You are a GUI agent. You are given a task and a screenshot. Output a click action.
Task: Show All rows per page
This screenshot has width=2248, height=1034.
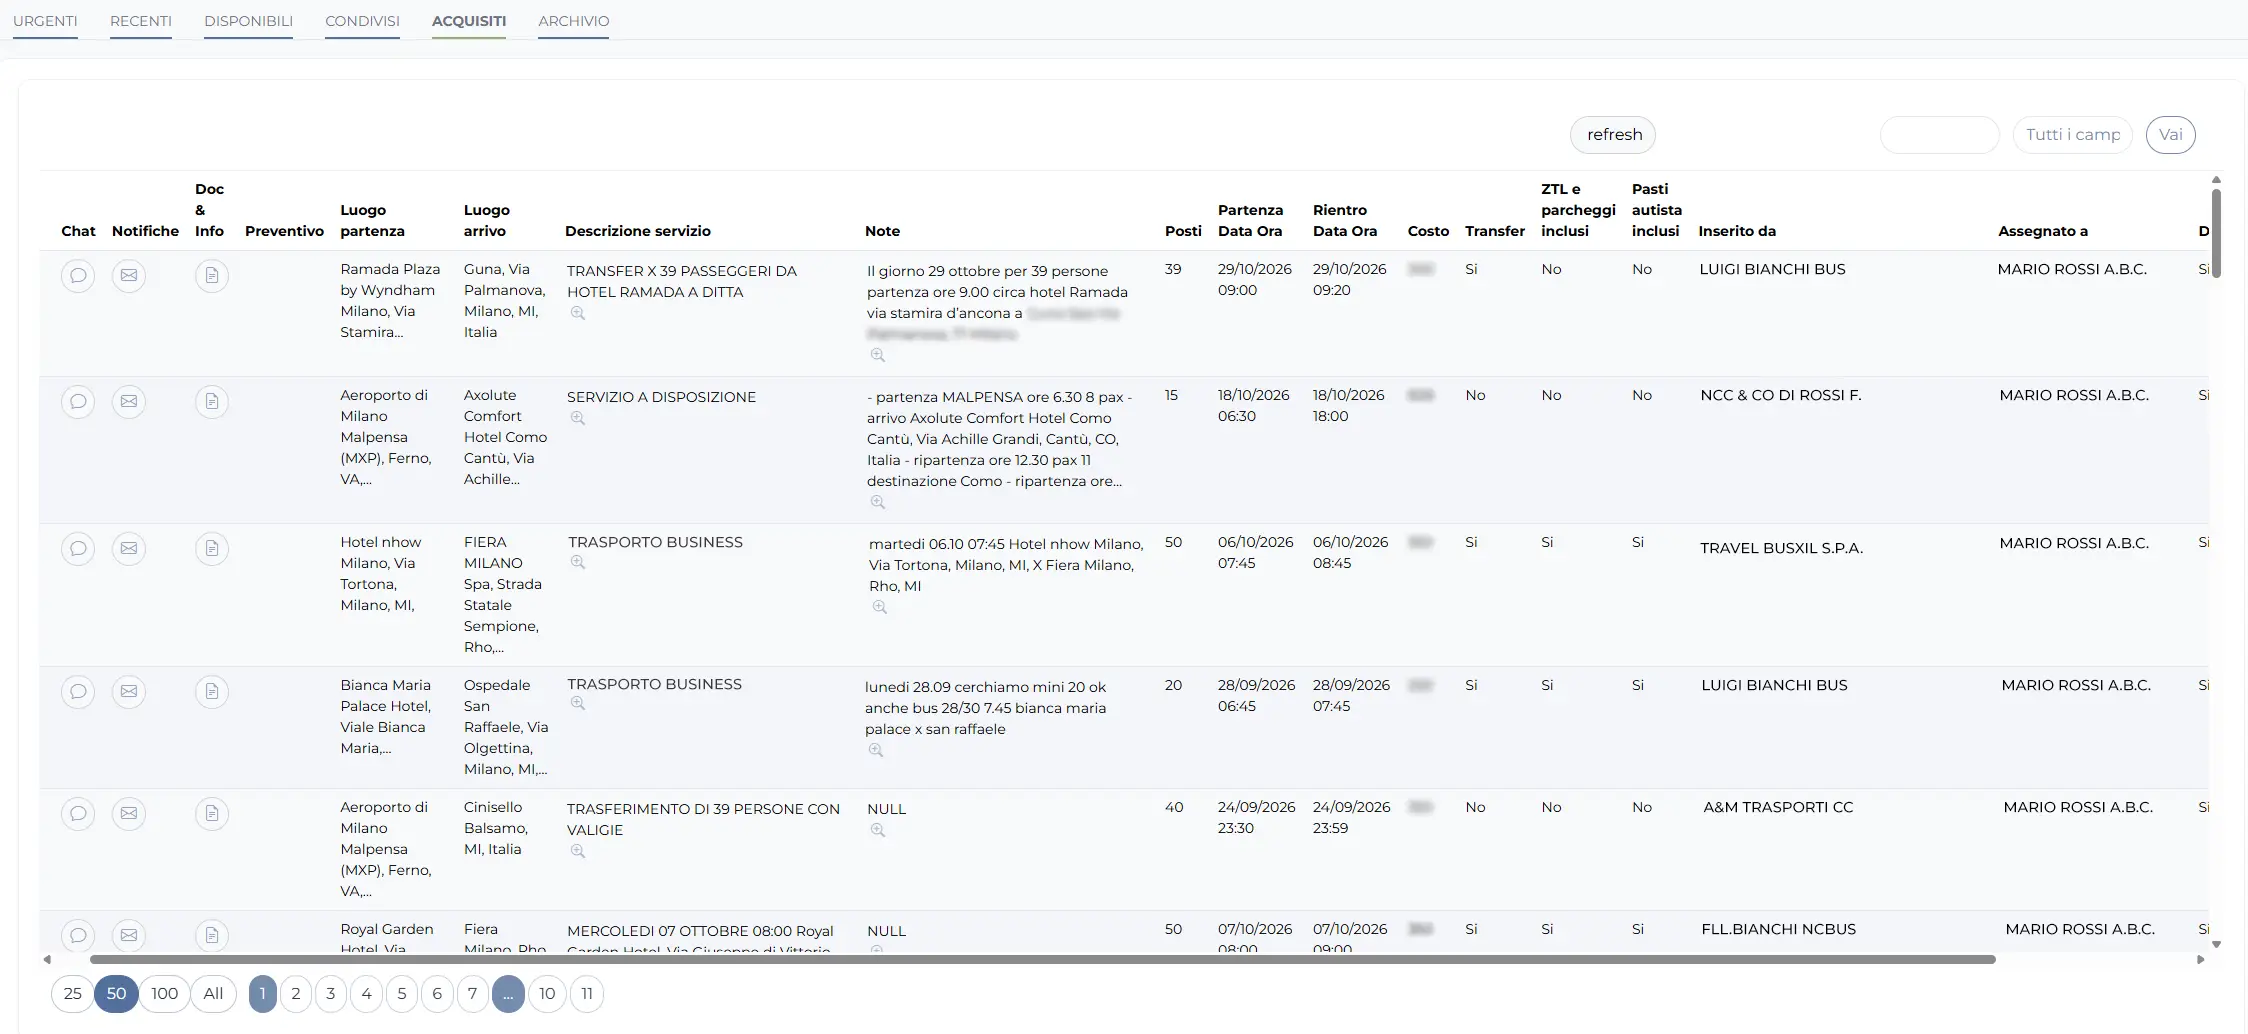coord(213,994)
